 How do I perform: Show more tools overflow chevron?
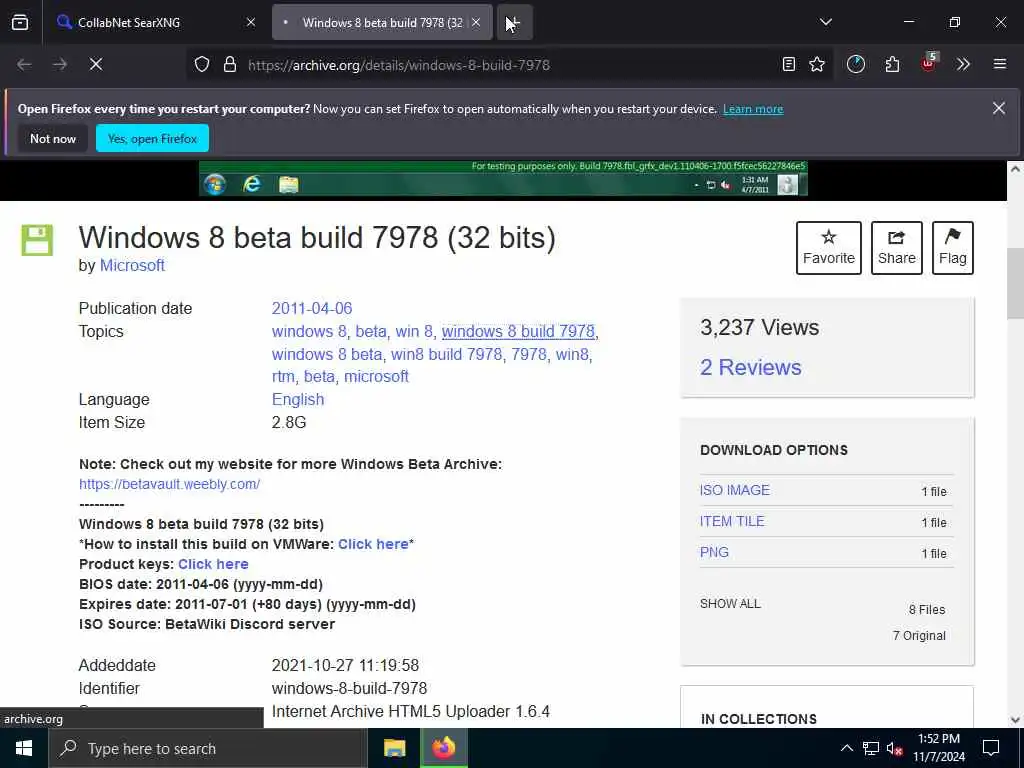pos(963,64)
